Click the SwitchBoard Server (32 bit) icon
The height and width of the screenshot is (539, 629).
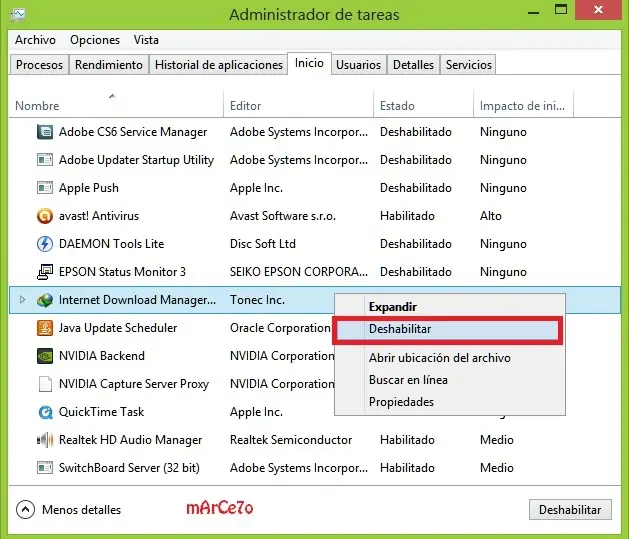tap(45, 468)
